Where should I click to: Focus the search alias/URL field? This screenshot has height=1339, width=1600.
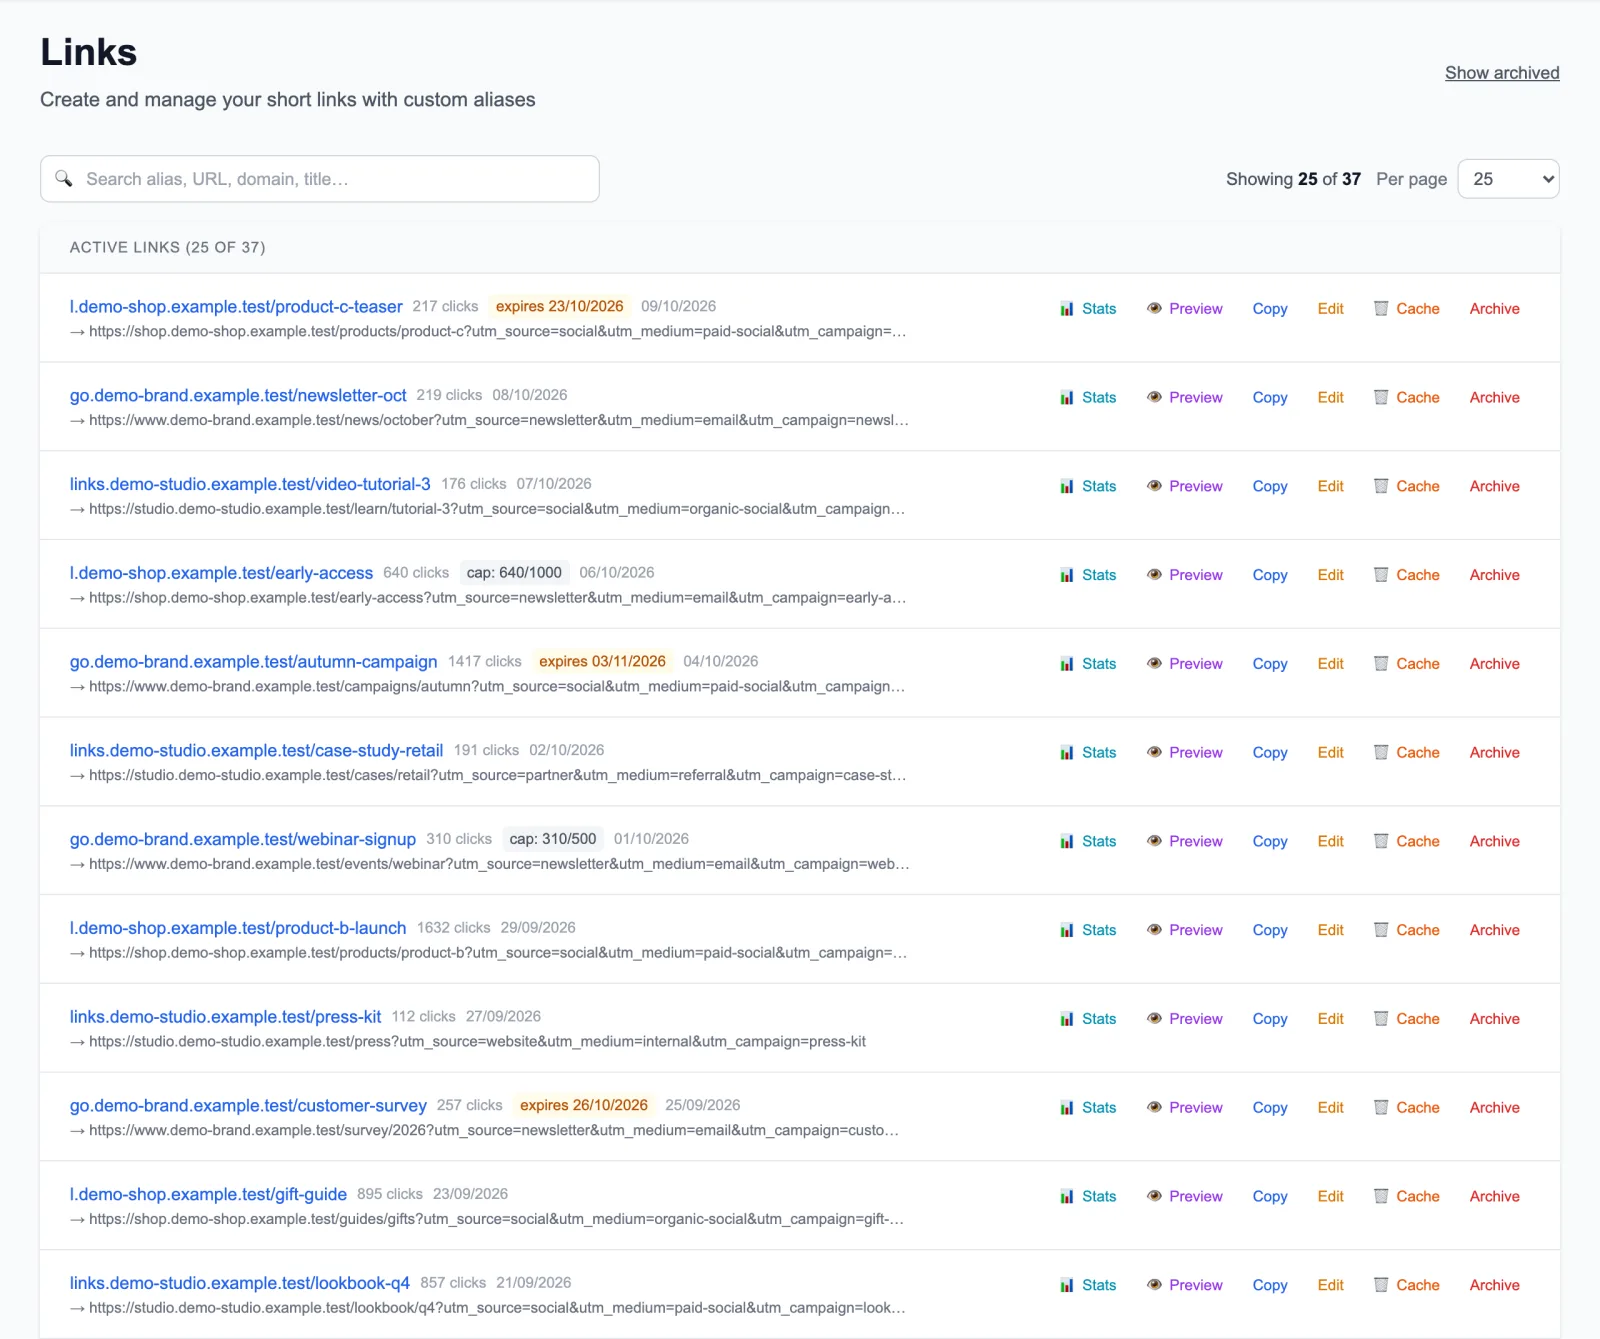coord(320,179)
